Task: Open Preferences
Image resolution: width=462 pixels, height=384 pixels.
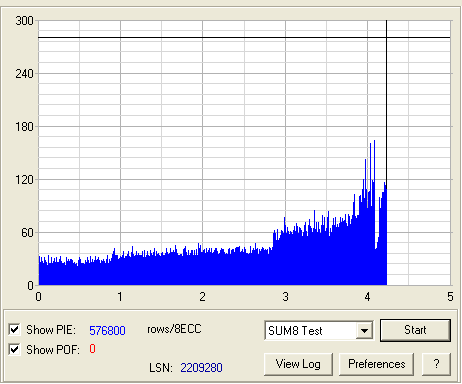Action: click(376, 364)
